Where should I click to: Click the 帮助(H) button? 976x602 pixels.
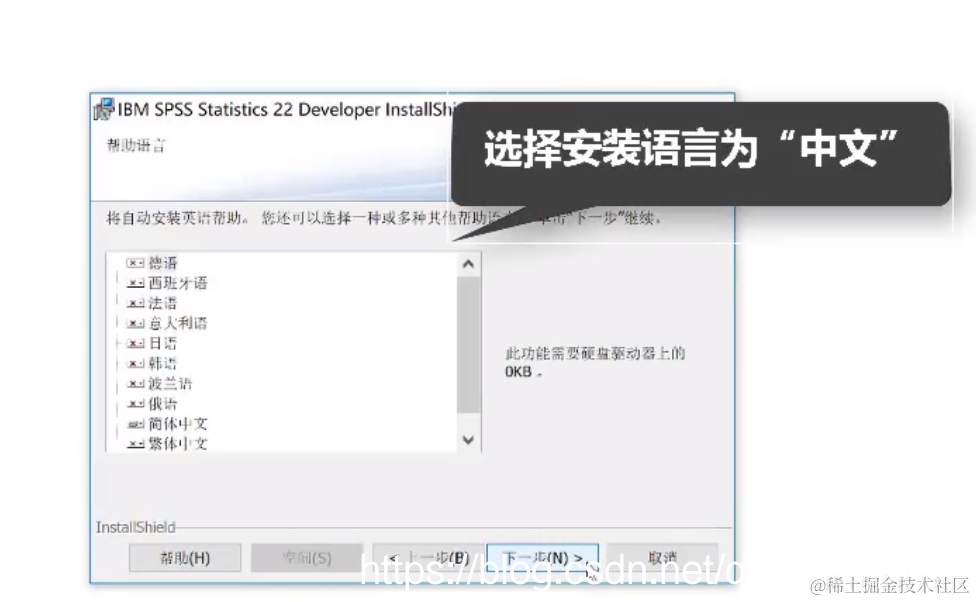(185, 558)
